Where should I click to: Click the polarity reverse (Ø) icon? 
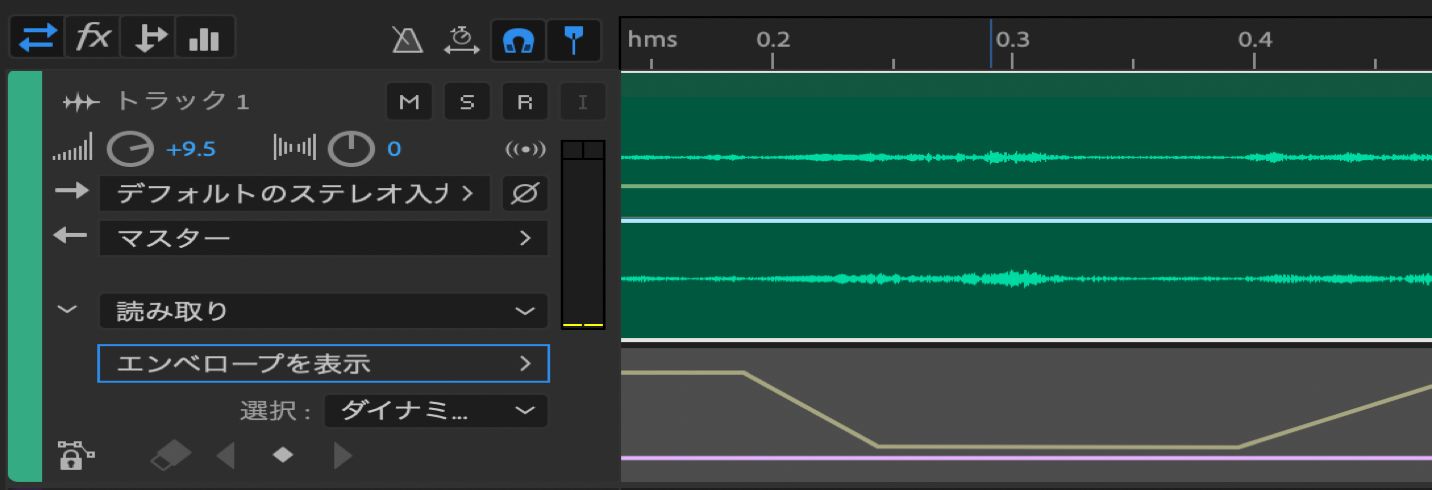[x=525, y=193]
